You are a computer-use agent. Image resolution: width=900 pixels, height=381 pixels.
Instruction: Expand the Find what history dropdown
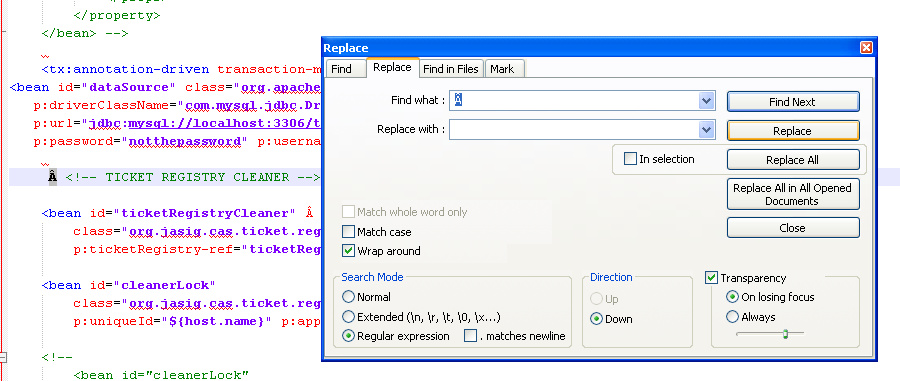[x=707, y=100]
